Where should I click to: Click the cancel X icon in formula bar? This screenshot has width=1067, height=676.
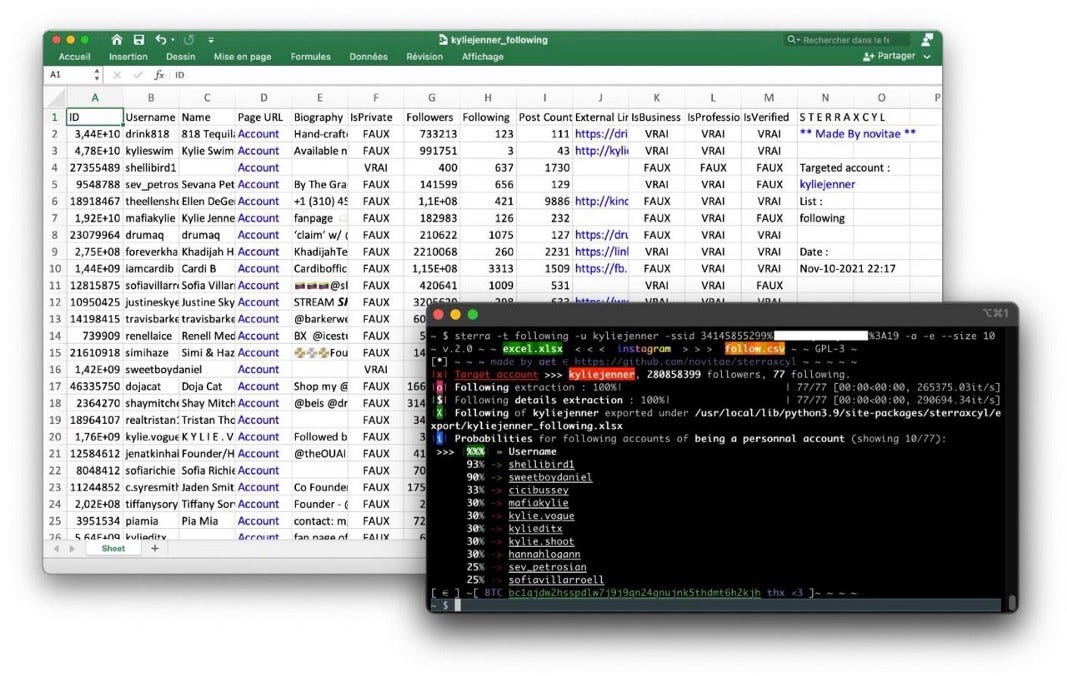pyautogui.click(x=117, y=75)
